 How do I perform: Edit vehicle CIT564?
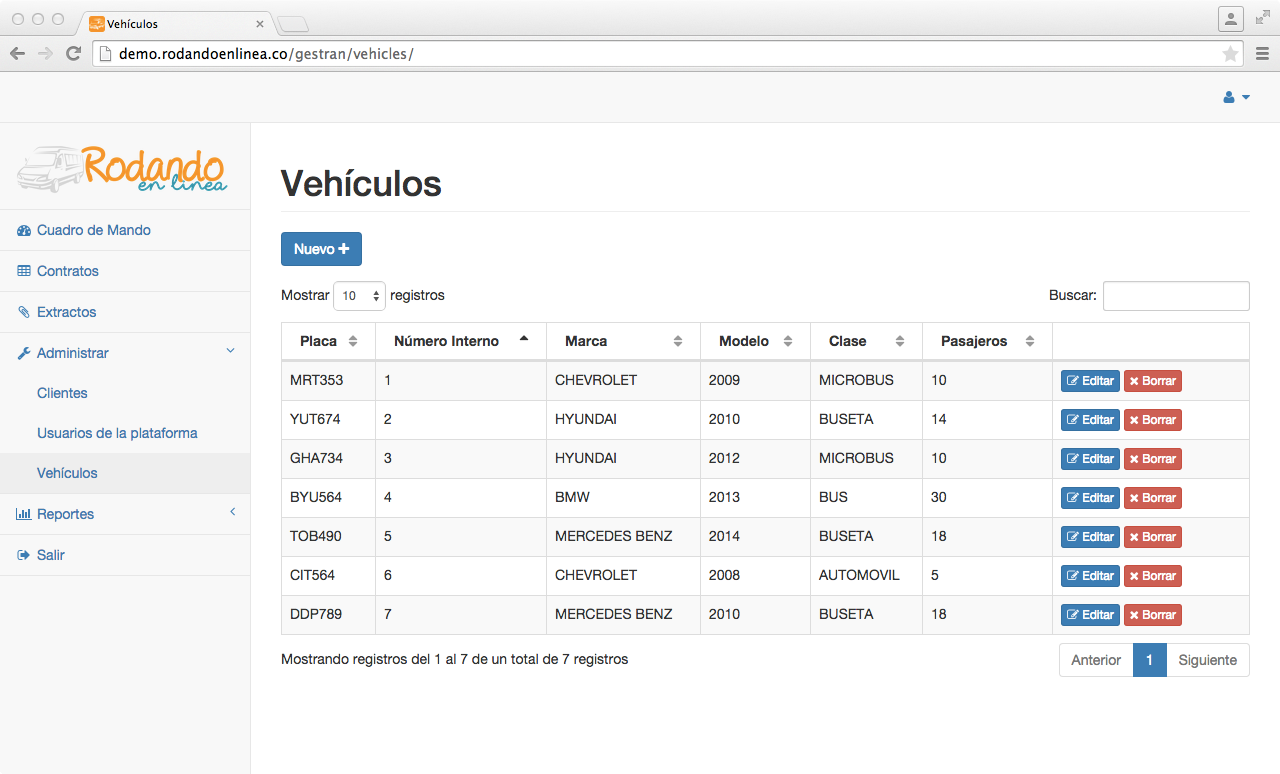tap(1090, 576)
